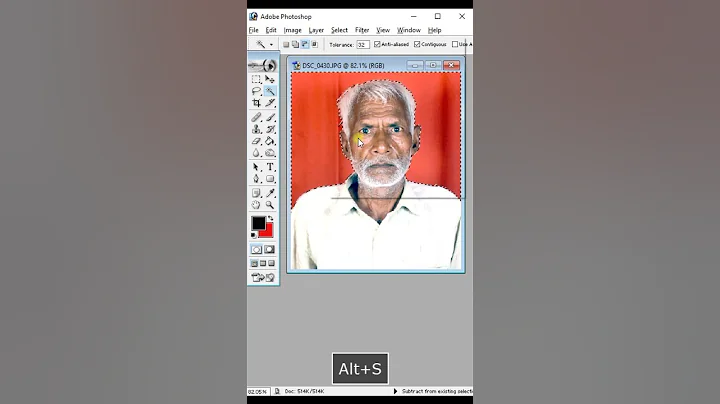
Task: Select the Lasso tool
Action: coord(256,91)
